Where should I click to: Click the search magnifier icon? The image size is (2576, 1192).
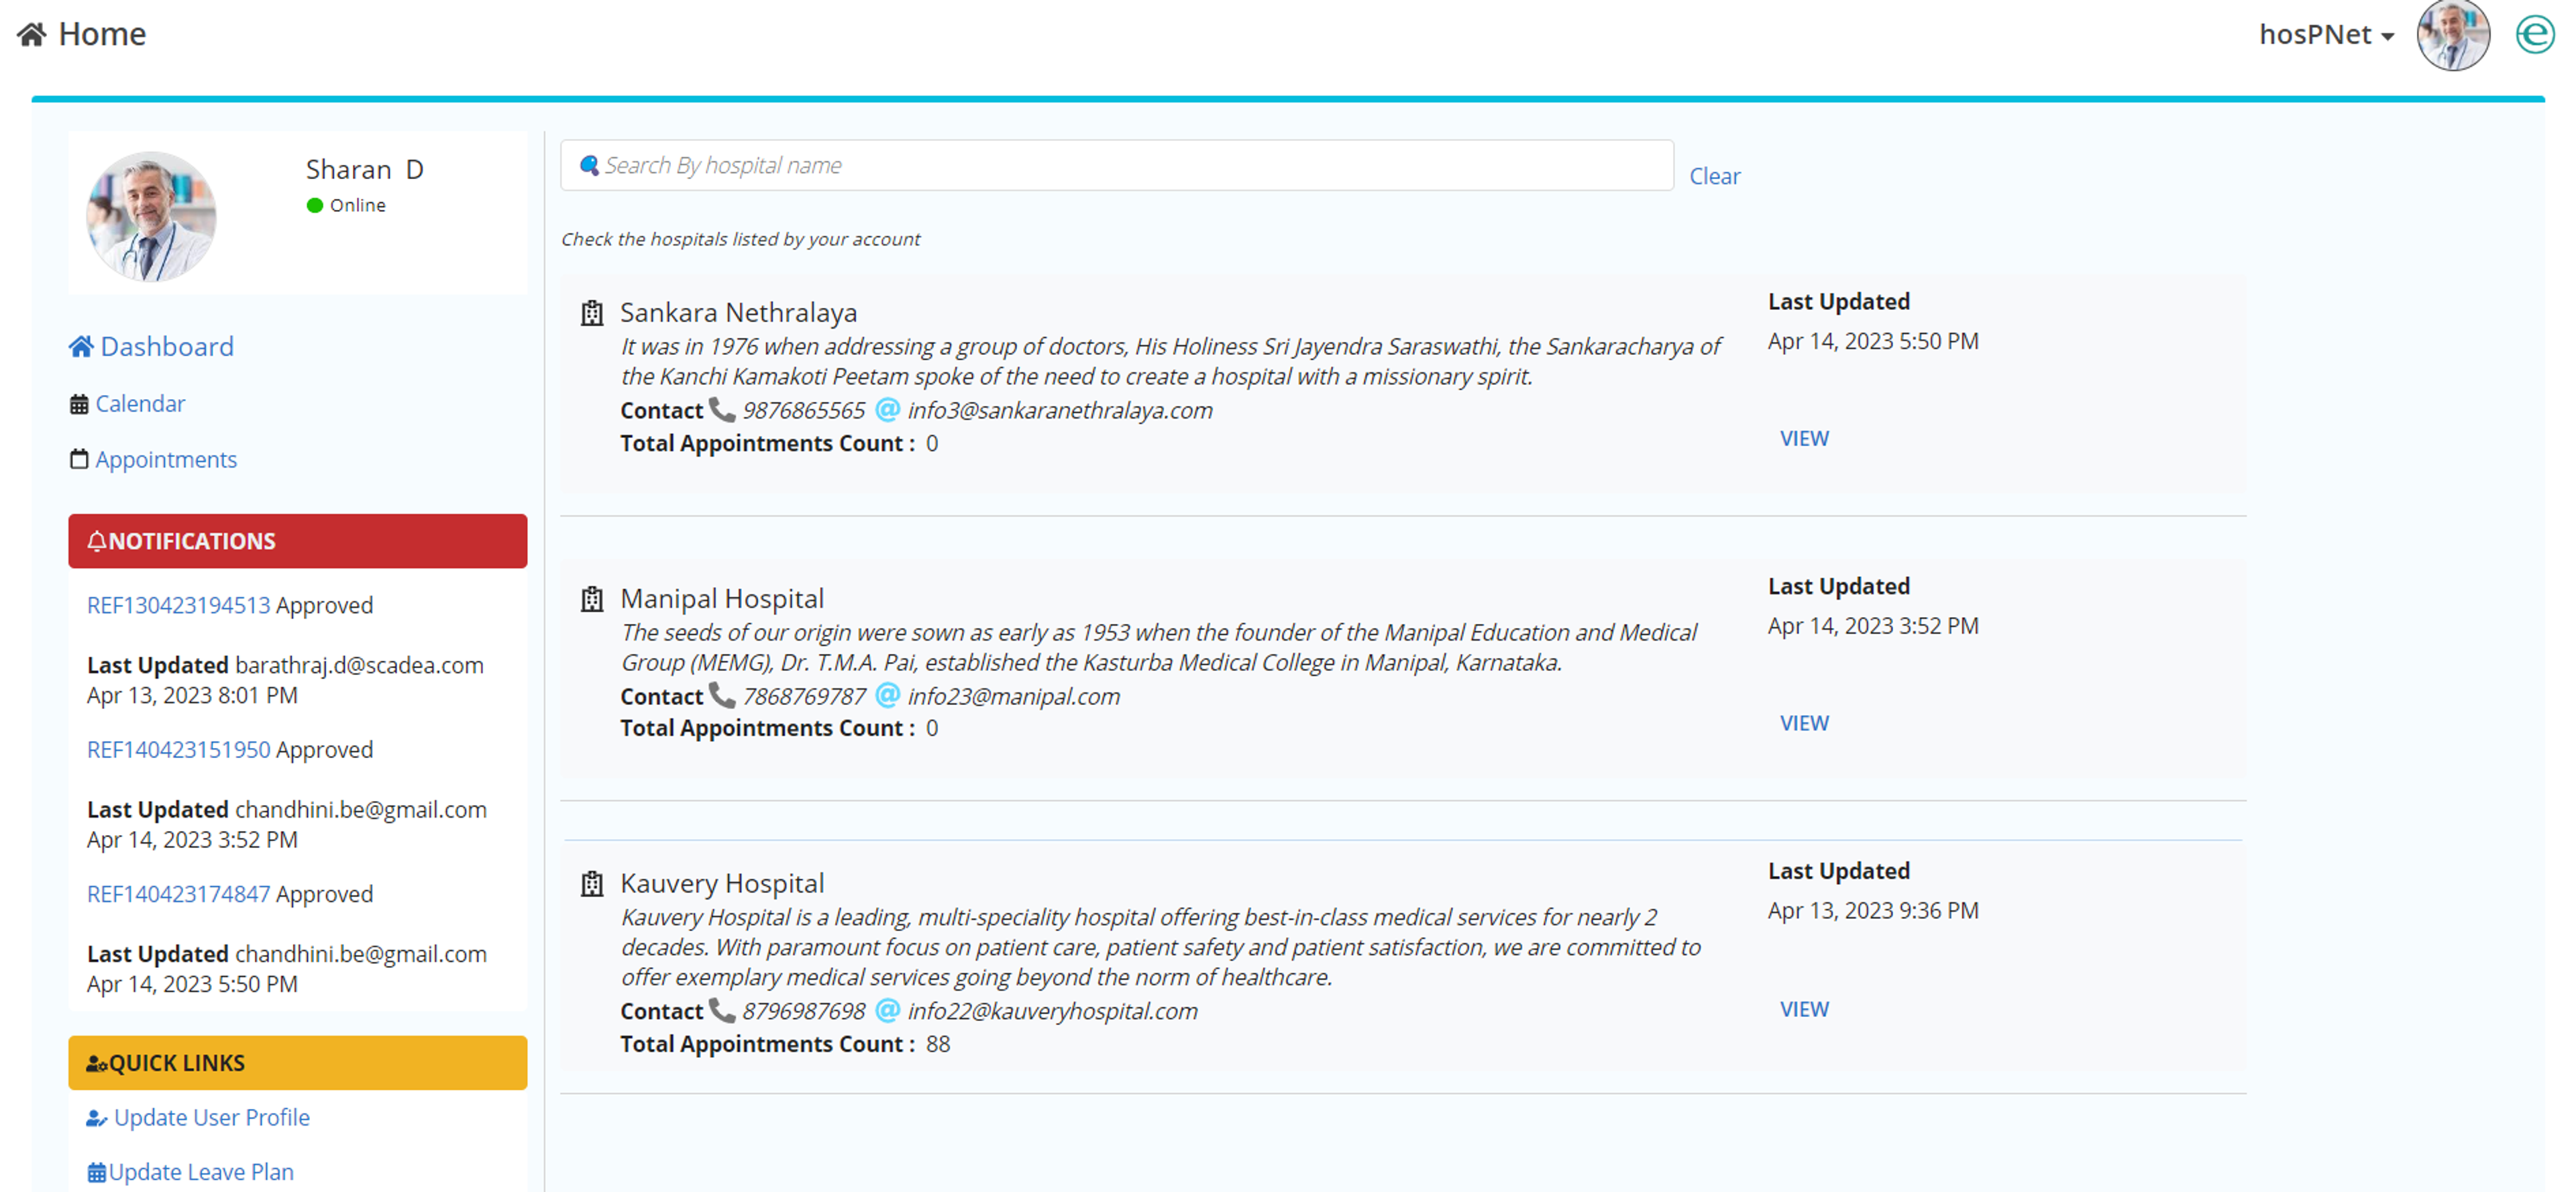coord(590,165)
